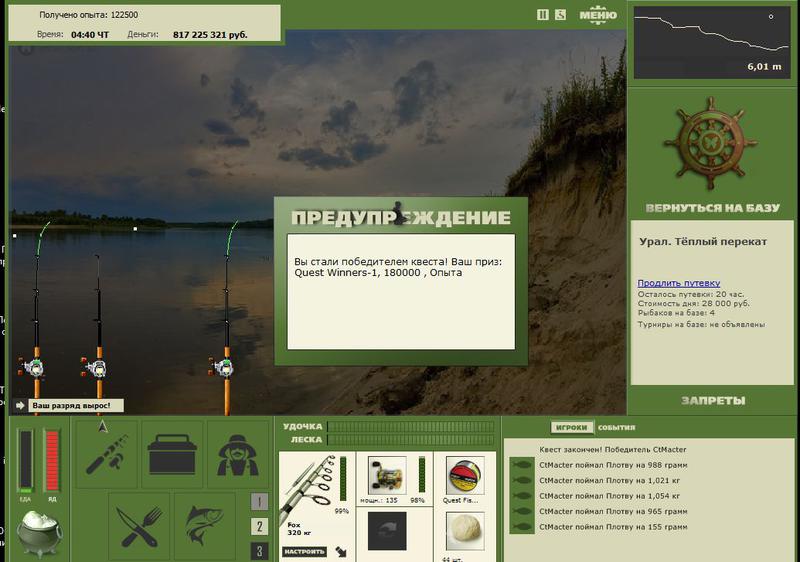Click fish icon beside Плотву 965 грамм

(522, 511)
